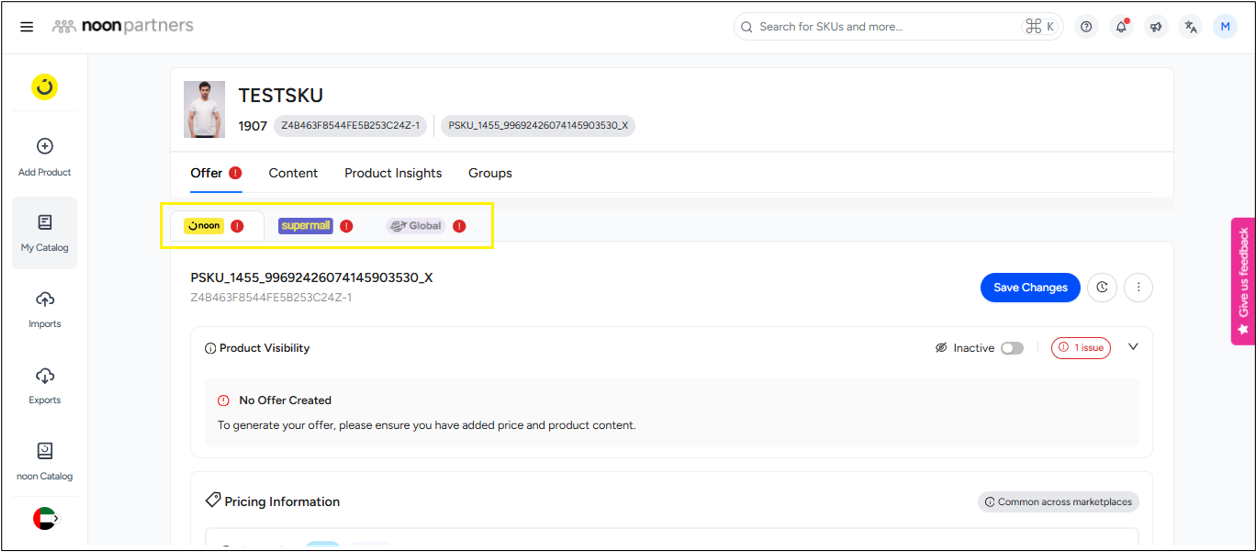This screenshot has height=554, width=1257.
Task: Click the Pricing Information tag icon
Action: 212,500
